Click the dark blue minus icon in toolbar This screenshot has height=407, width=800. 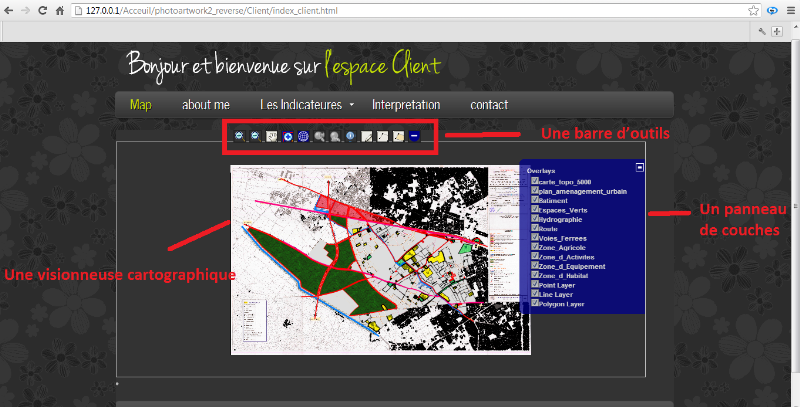pos(414,136)
